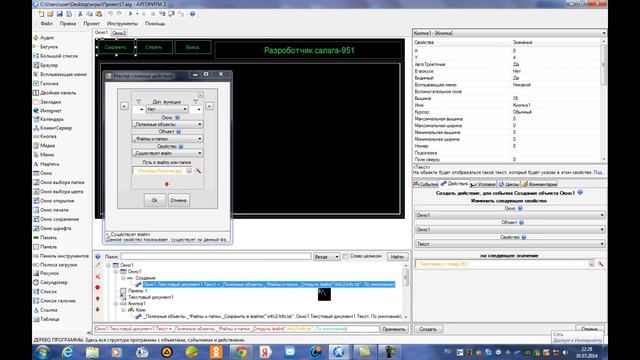640x360 pixels.
Task: Open the Полезные объекты dropdown in the wizard
Action: pos(168,124)
